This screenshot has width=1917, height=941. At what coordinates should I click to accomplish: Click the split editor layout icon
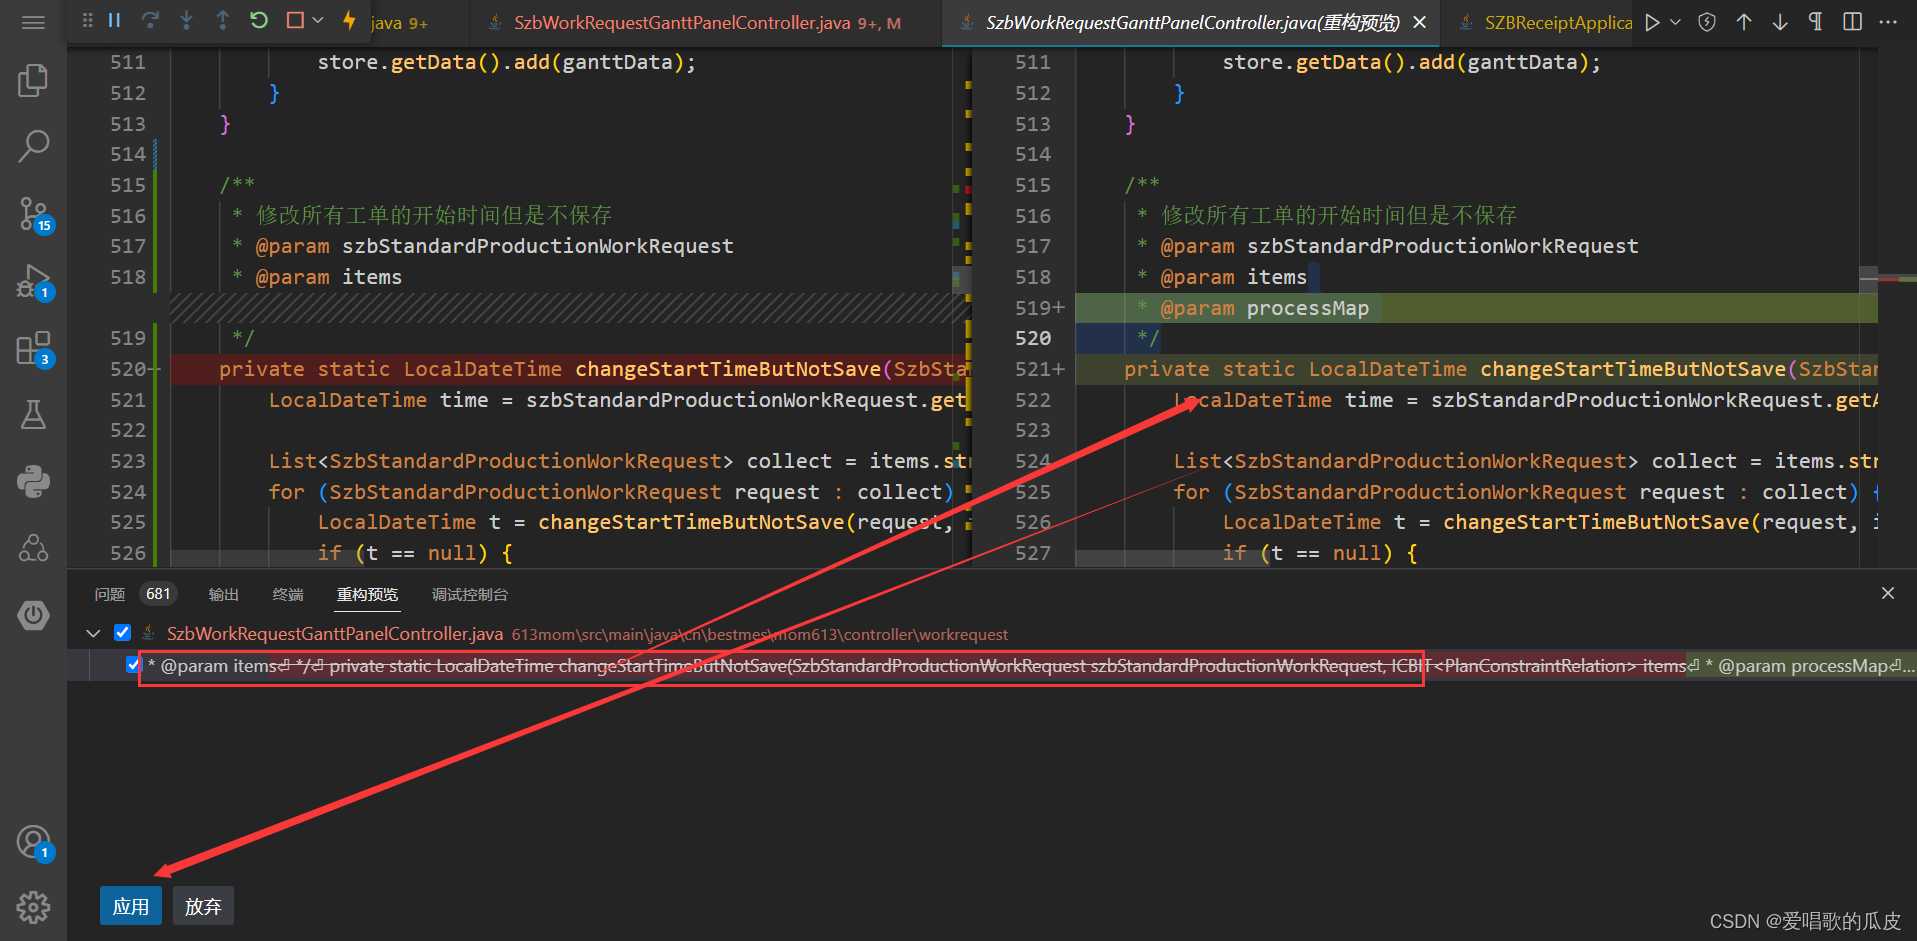1852,22
